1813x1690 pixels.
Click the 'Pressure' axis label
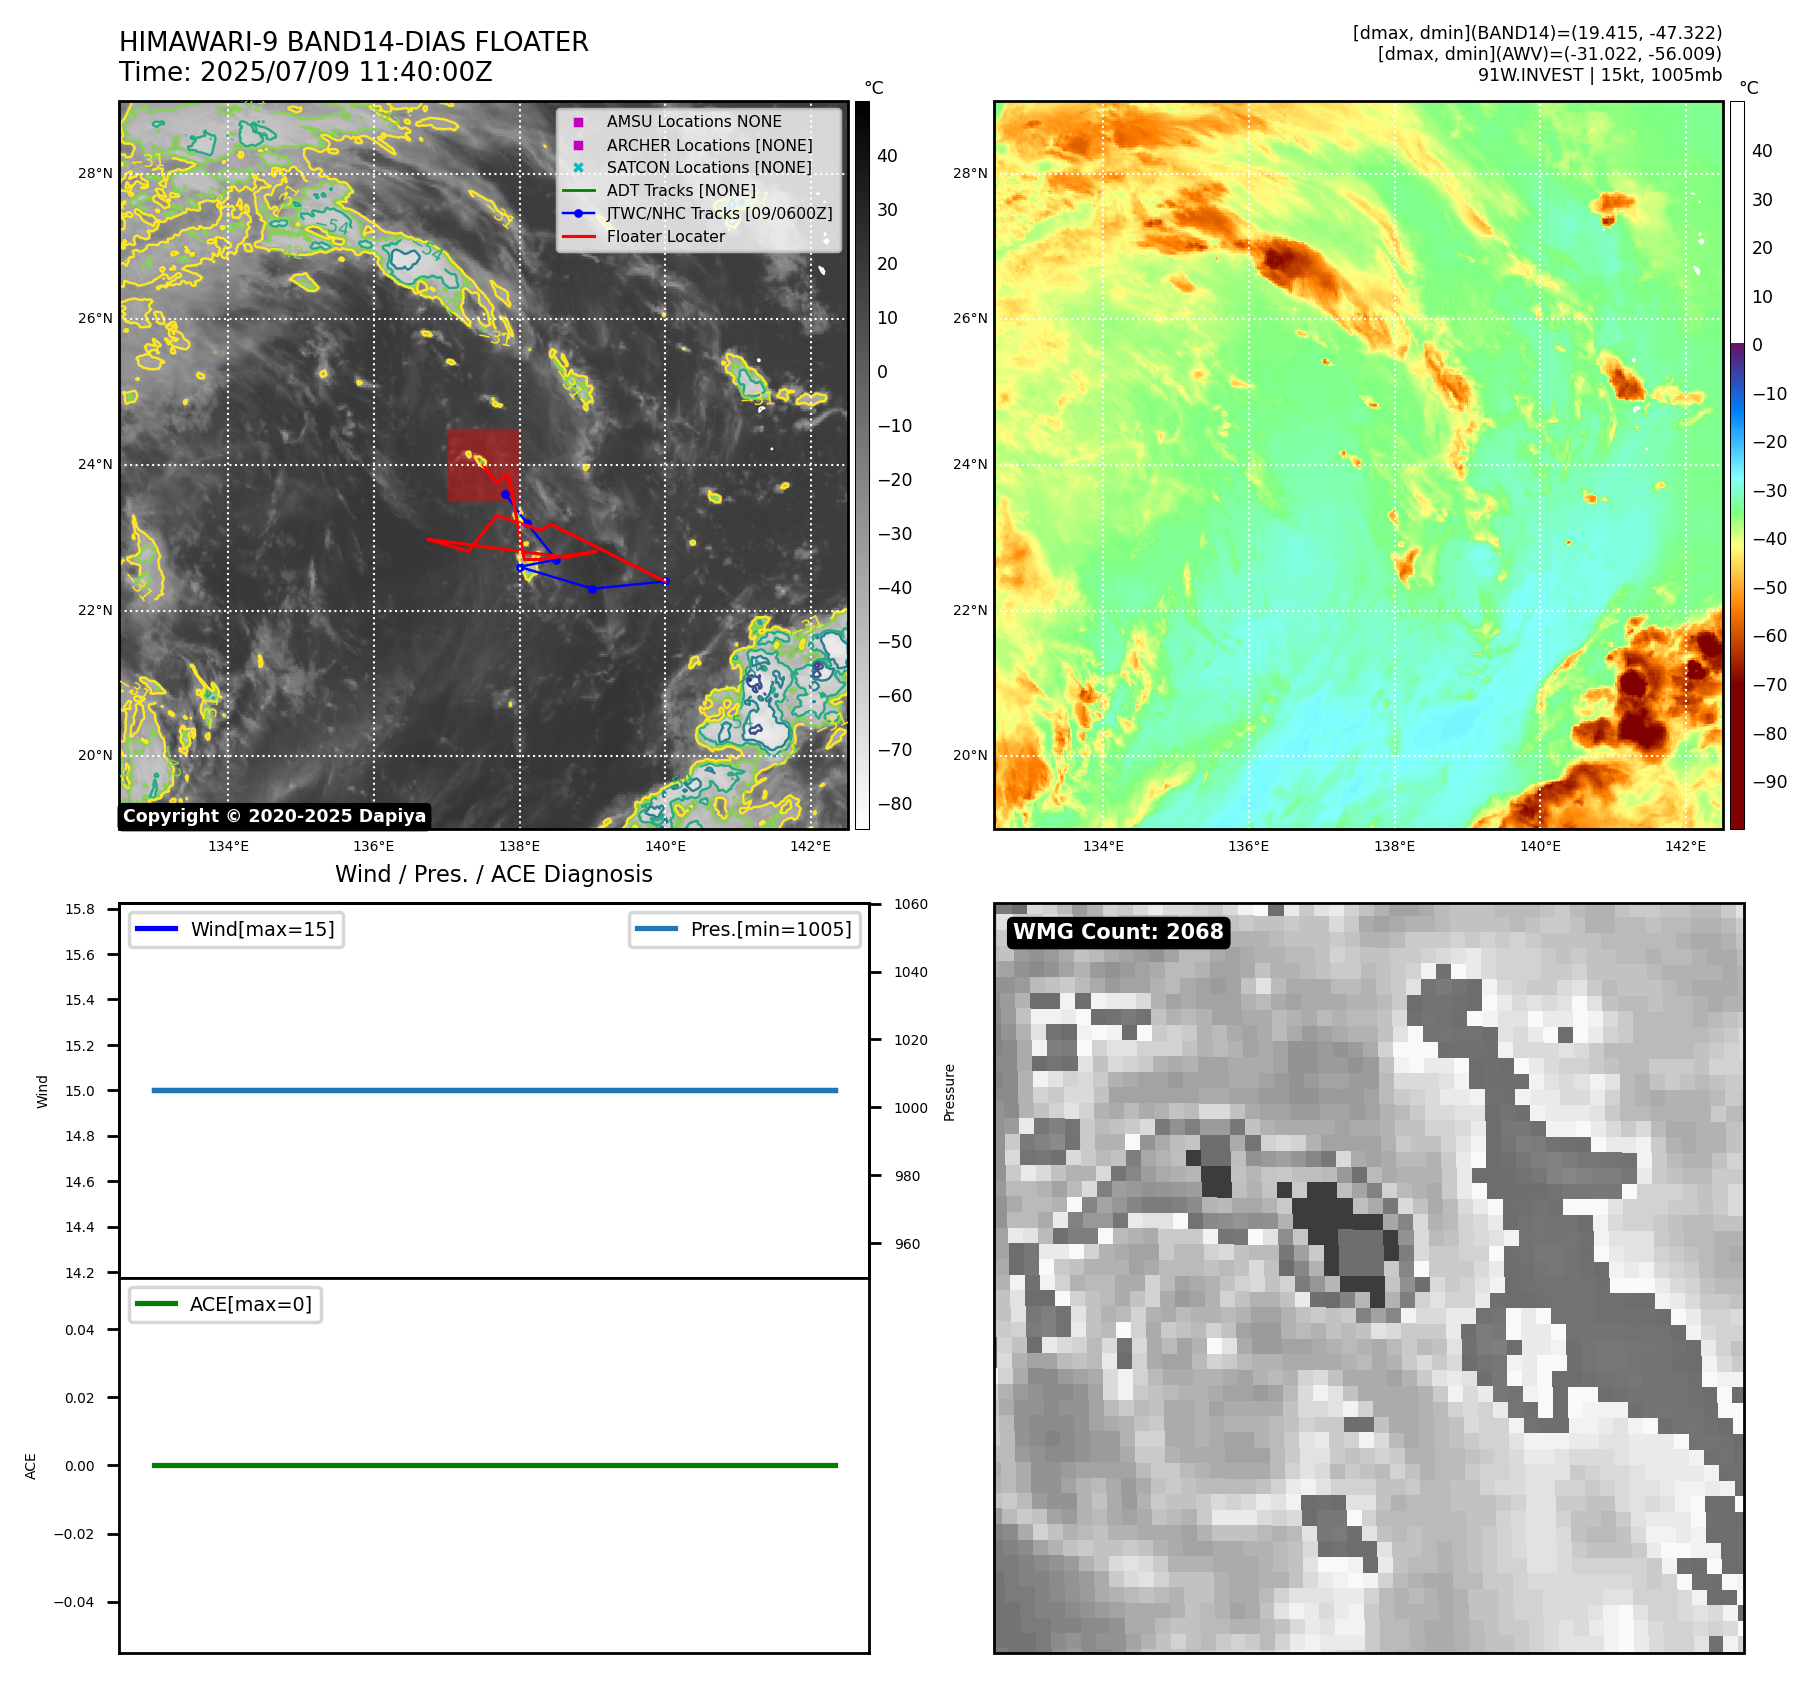(950, 1092)
